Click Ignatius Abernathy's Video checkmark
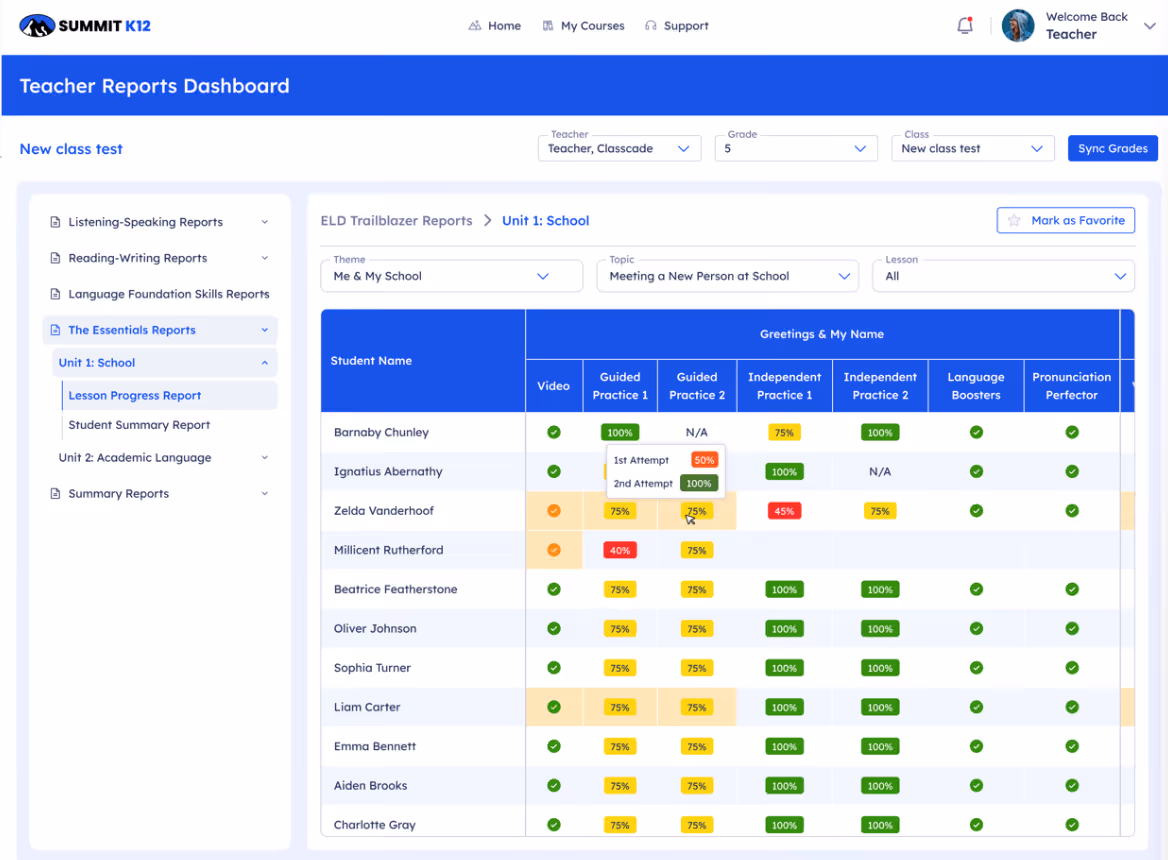 [553, 471]
